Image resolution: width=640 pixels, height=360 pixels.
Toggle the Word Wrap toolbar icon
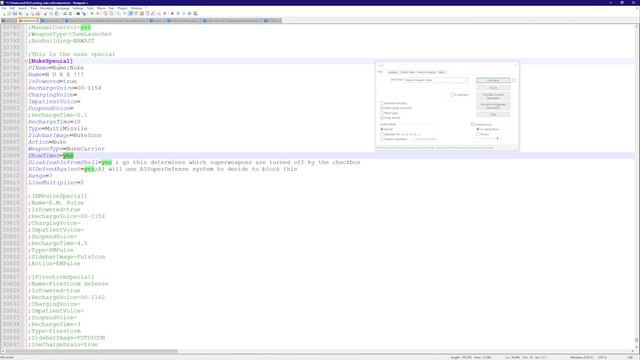[118, 13]
